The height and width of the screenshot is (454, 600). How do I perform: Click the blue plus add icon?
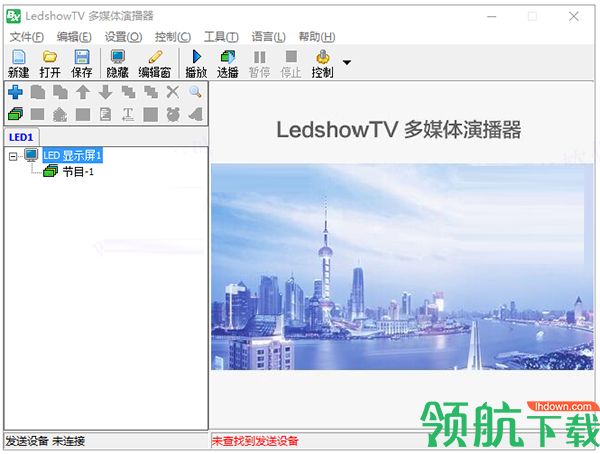15,92
